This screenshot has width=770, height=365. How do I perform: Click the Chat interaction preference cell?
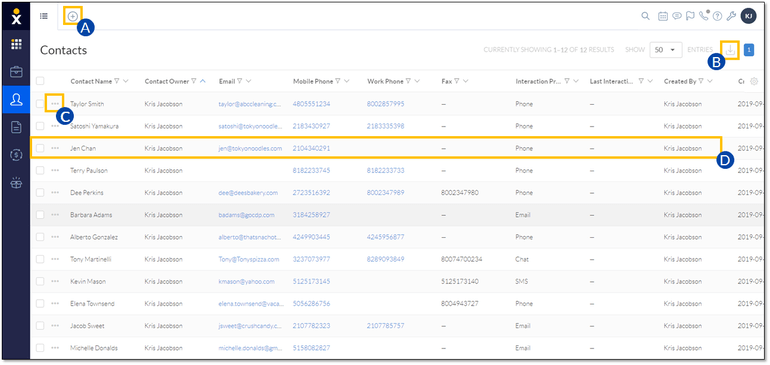click(x=522, y=259)
